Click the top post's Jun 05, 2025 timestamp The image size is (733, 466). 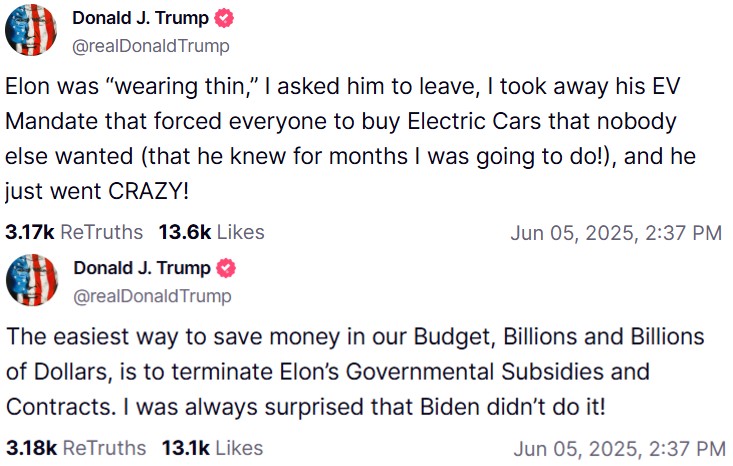point(615,233)
